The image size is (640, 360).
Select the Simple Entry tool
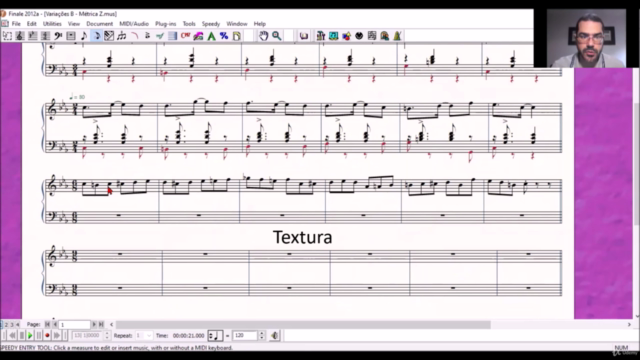point(84,36)
